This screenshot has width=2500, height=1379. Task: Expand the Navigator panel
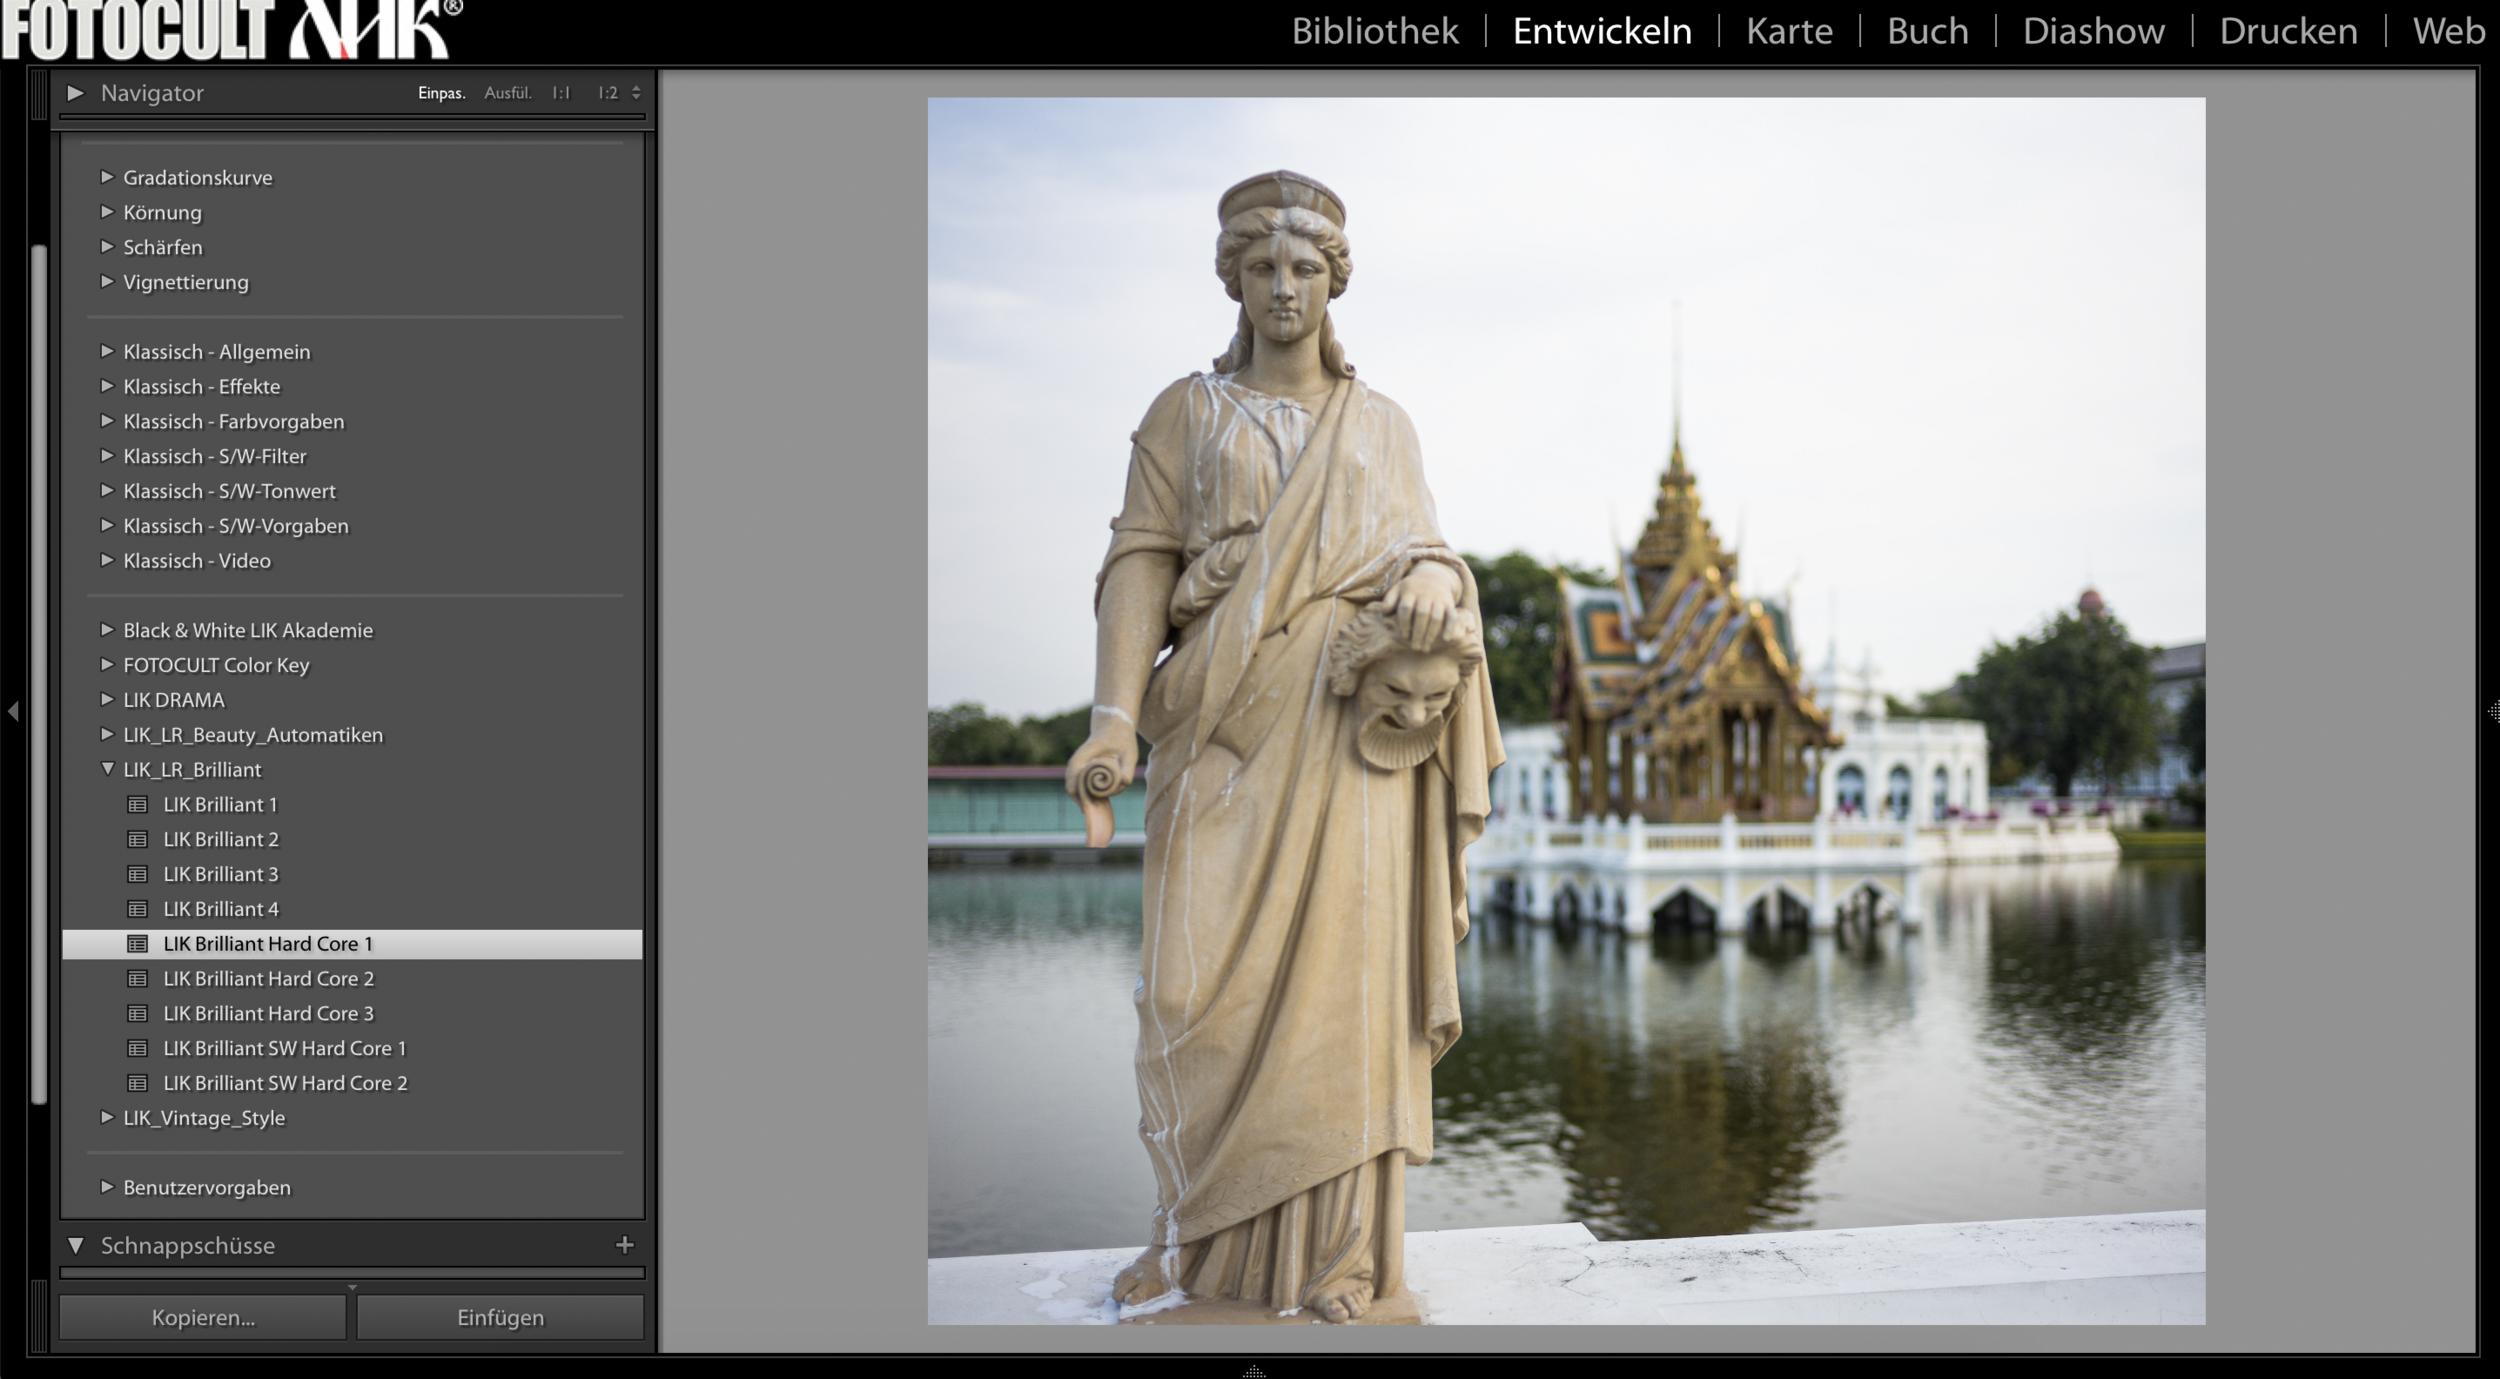pyautogui.click(x=75, y=93)
